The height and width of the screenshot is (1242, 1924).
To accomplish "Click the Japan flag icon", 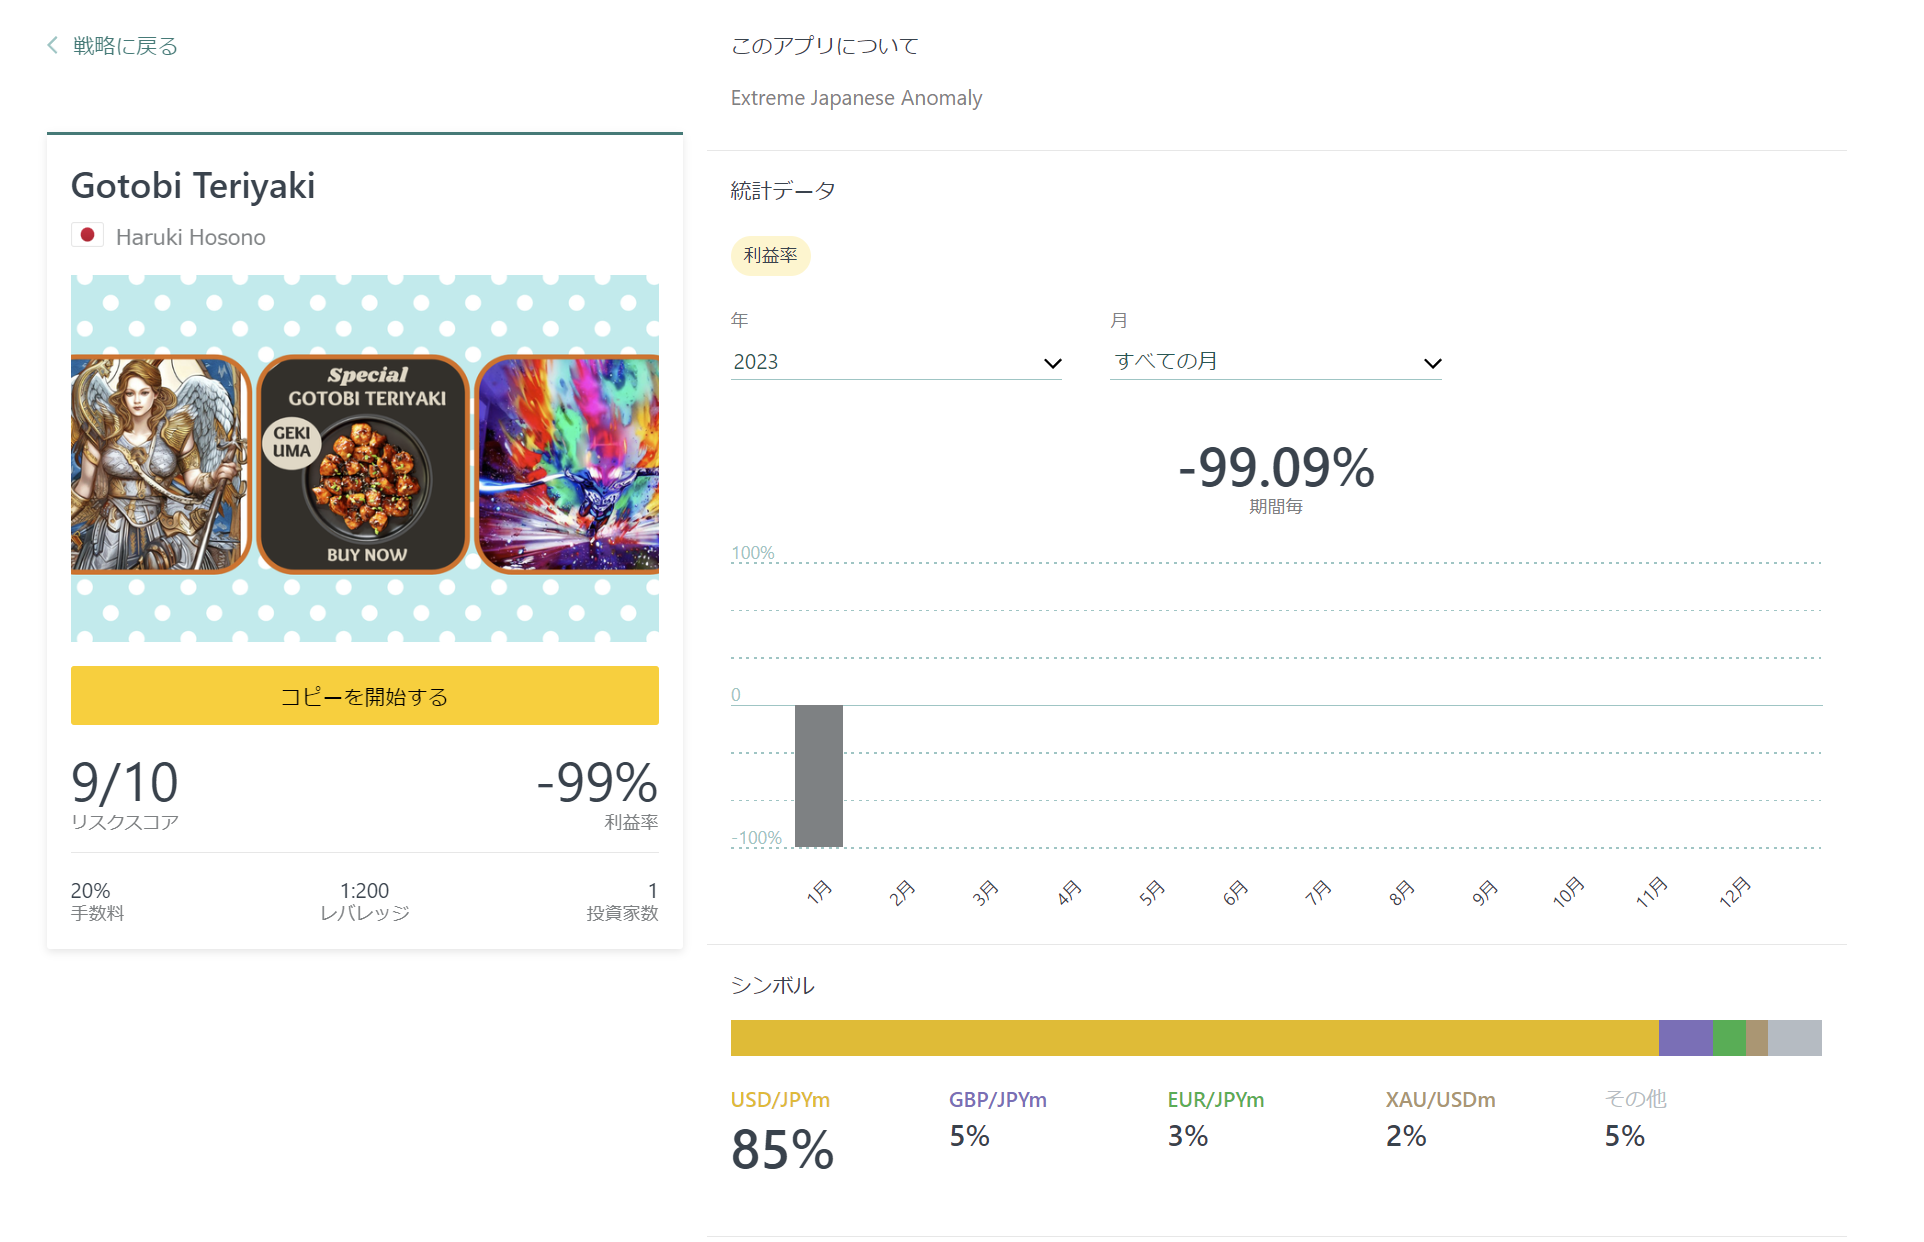I will (x=87, y=235).
